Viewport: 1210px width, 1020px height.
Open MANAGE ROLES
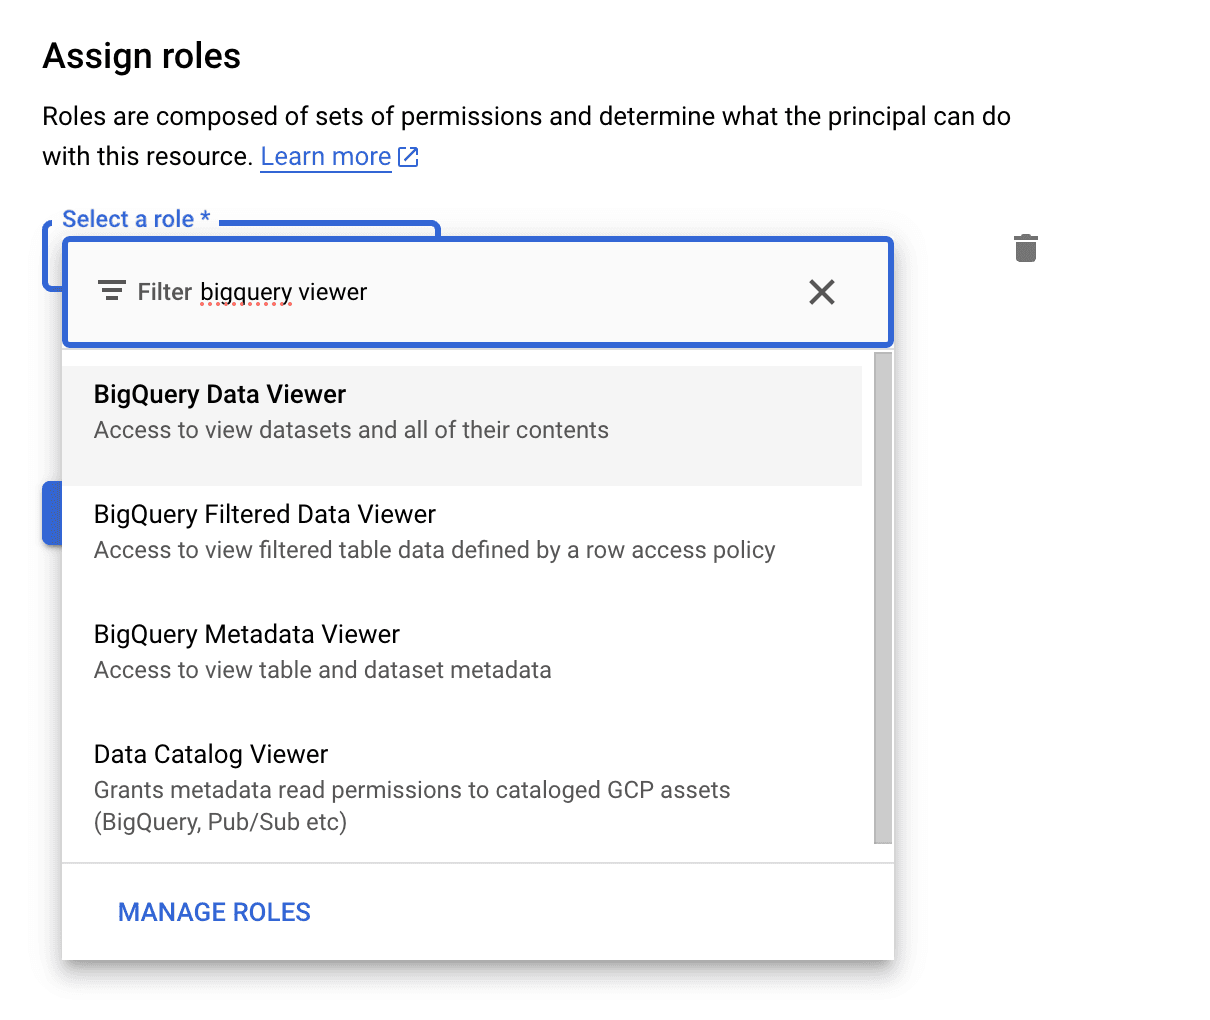214,912
